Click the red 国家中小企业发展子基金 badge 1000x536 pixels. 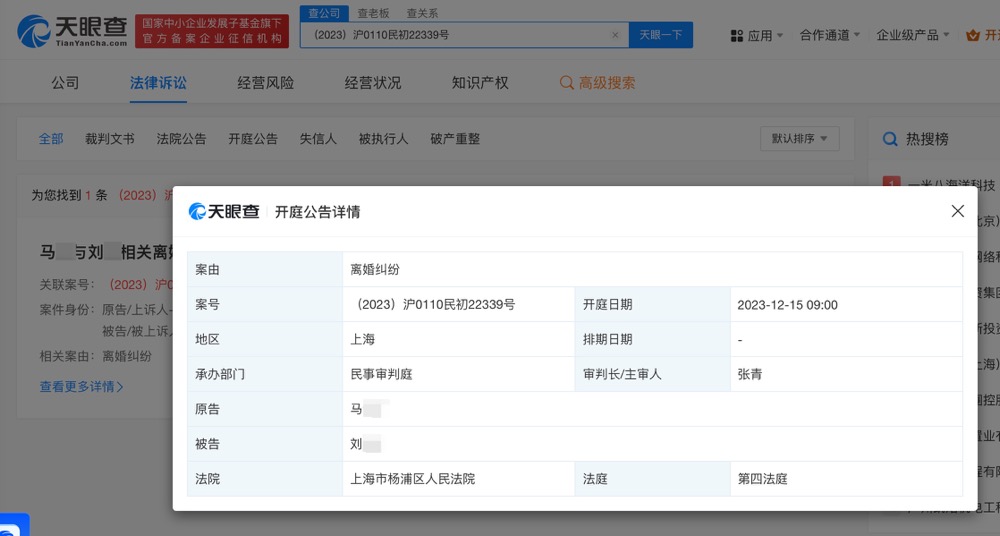pos(212,31)
